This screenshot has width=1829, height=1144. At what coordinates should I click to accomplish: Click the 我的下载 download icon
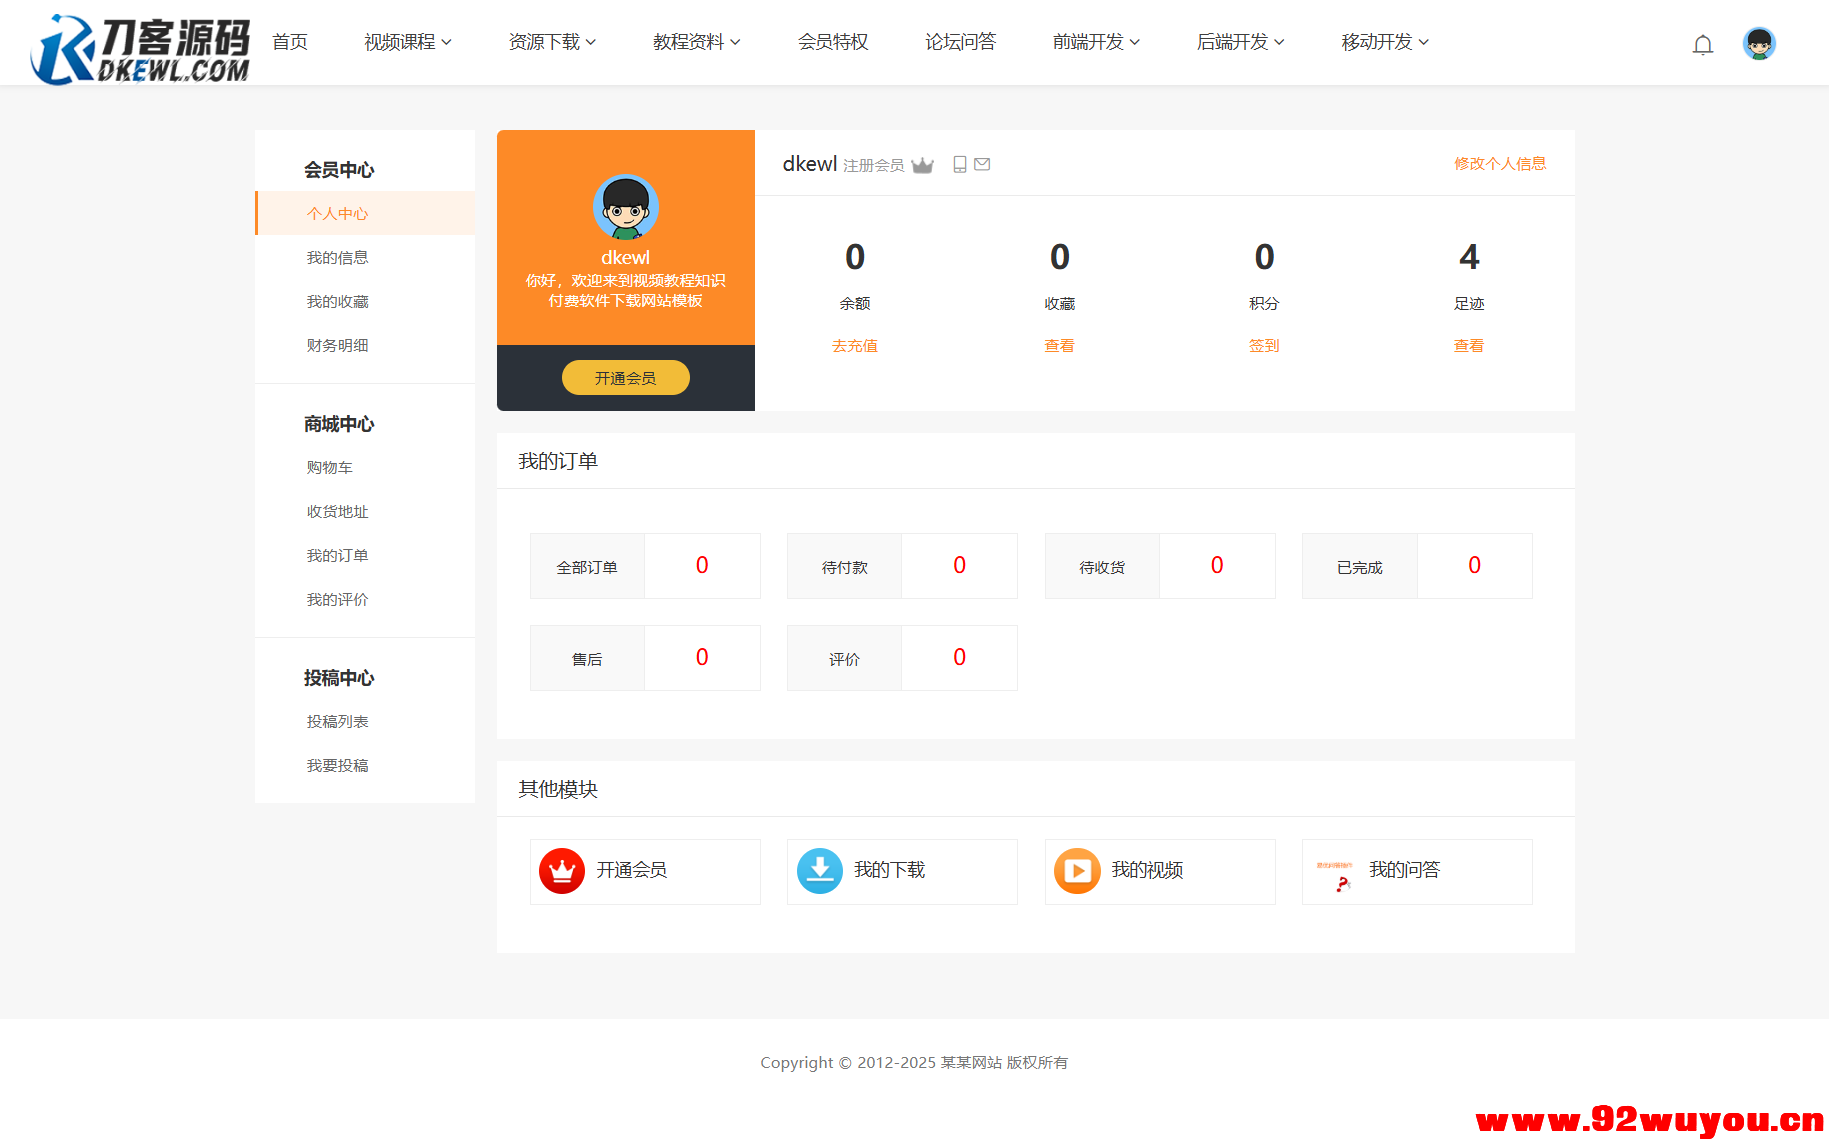819,871
